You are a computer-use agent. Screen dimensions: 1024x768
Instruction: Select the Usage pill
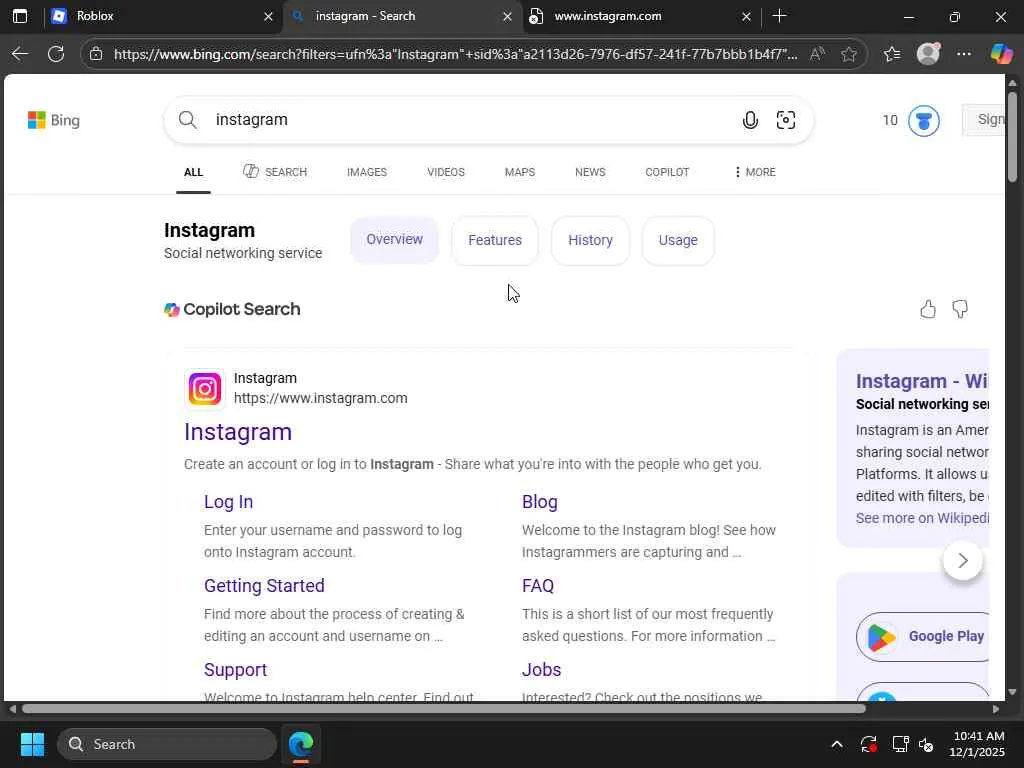pos(678,240)
